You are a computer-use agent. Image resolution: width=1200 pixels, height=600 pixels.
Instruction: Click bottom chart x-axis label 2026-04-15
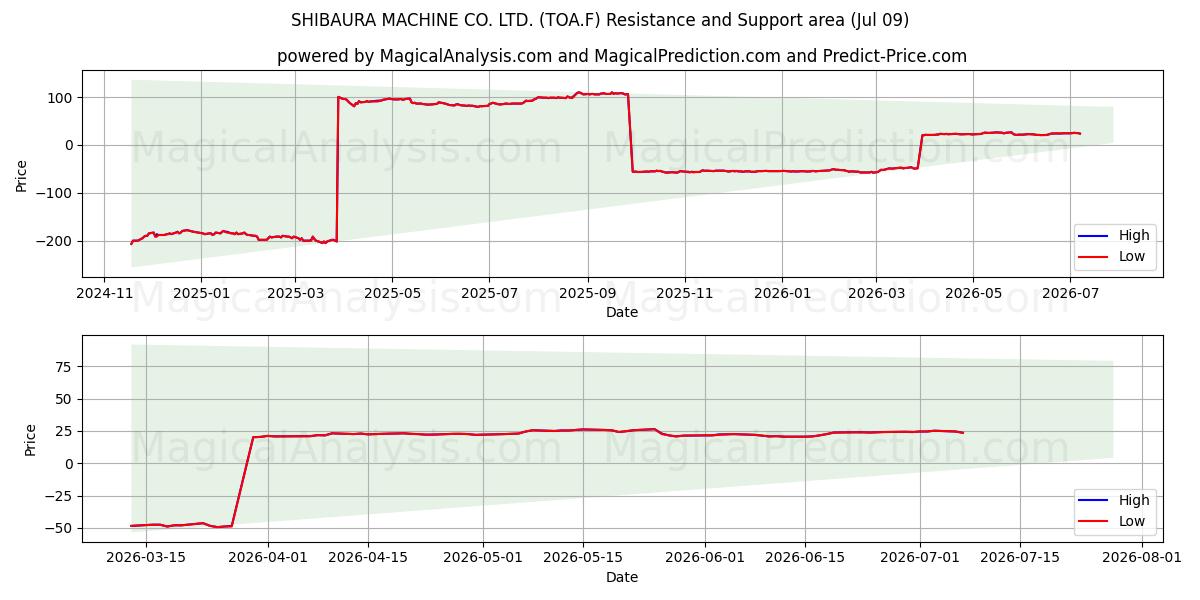point(368,559)
